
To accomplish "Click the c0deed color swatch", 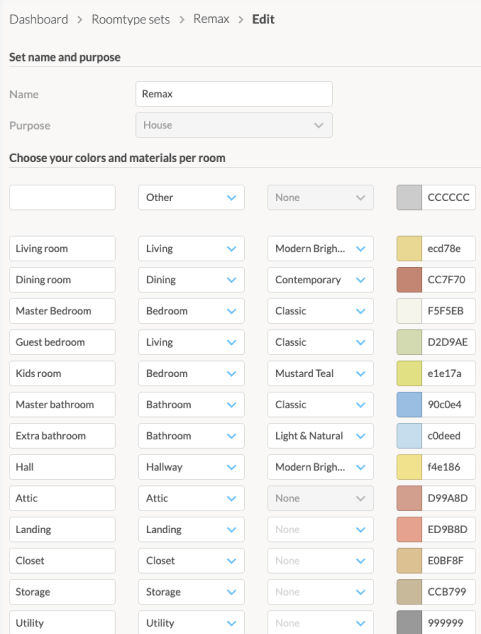I will (409, 436).
